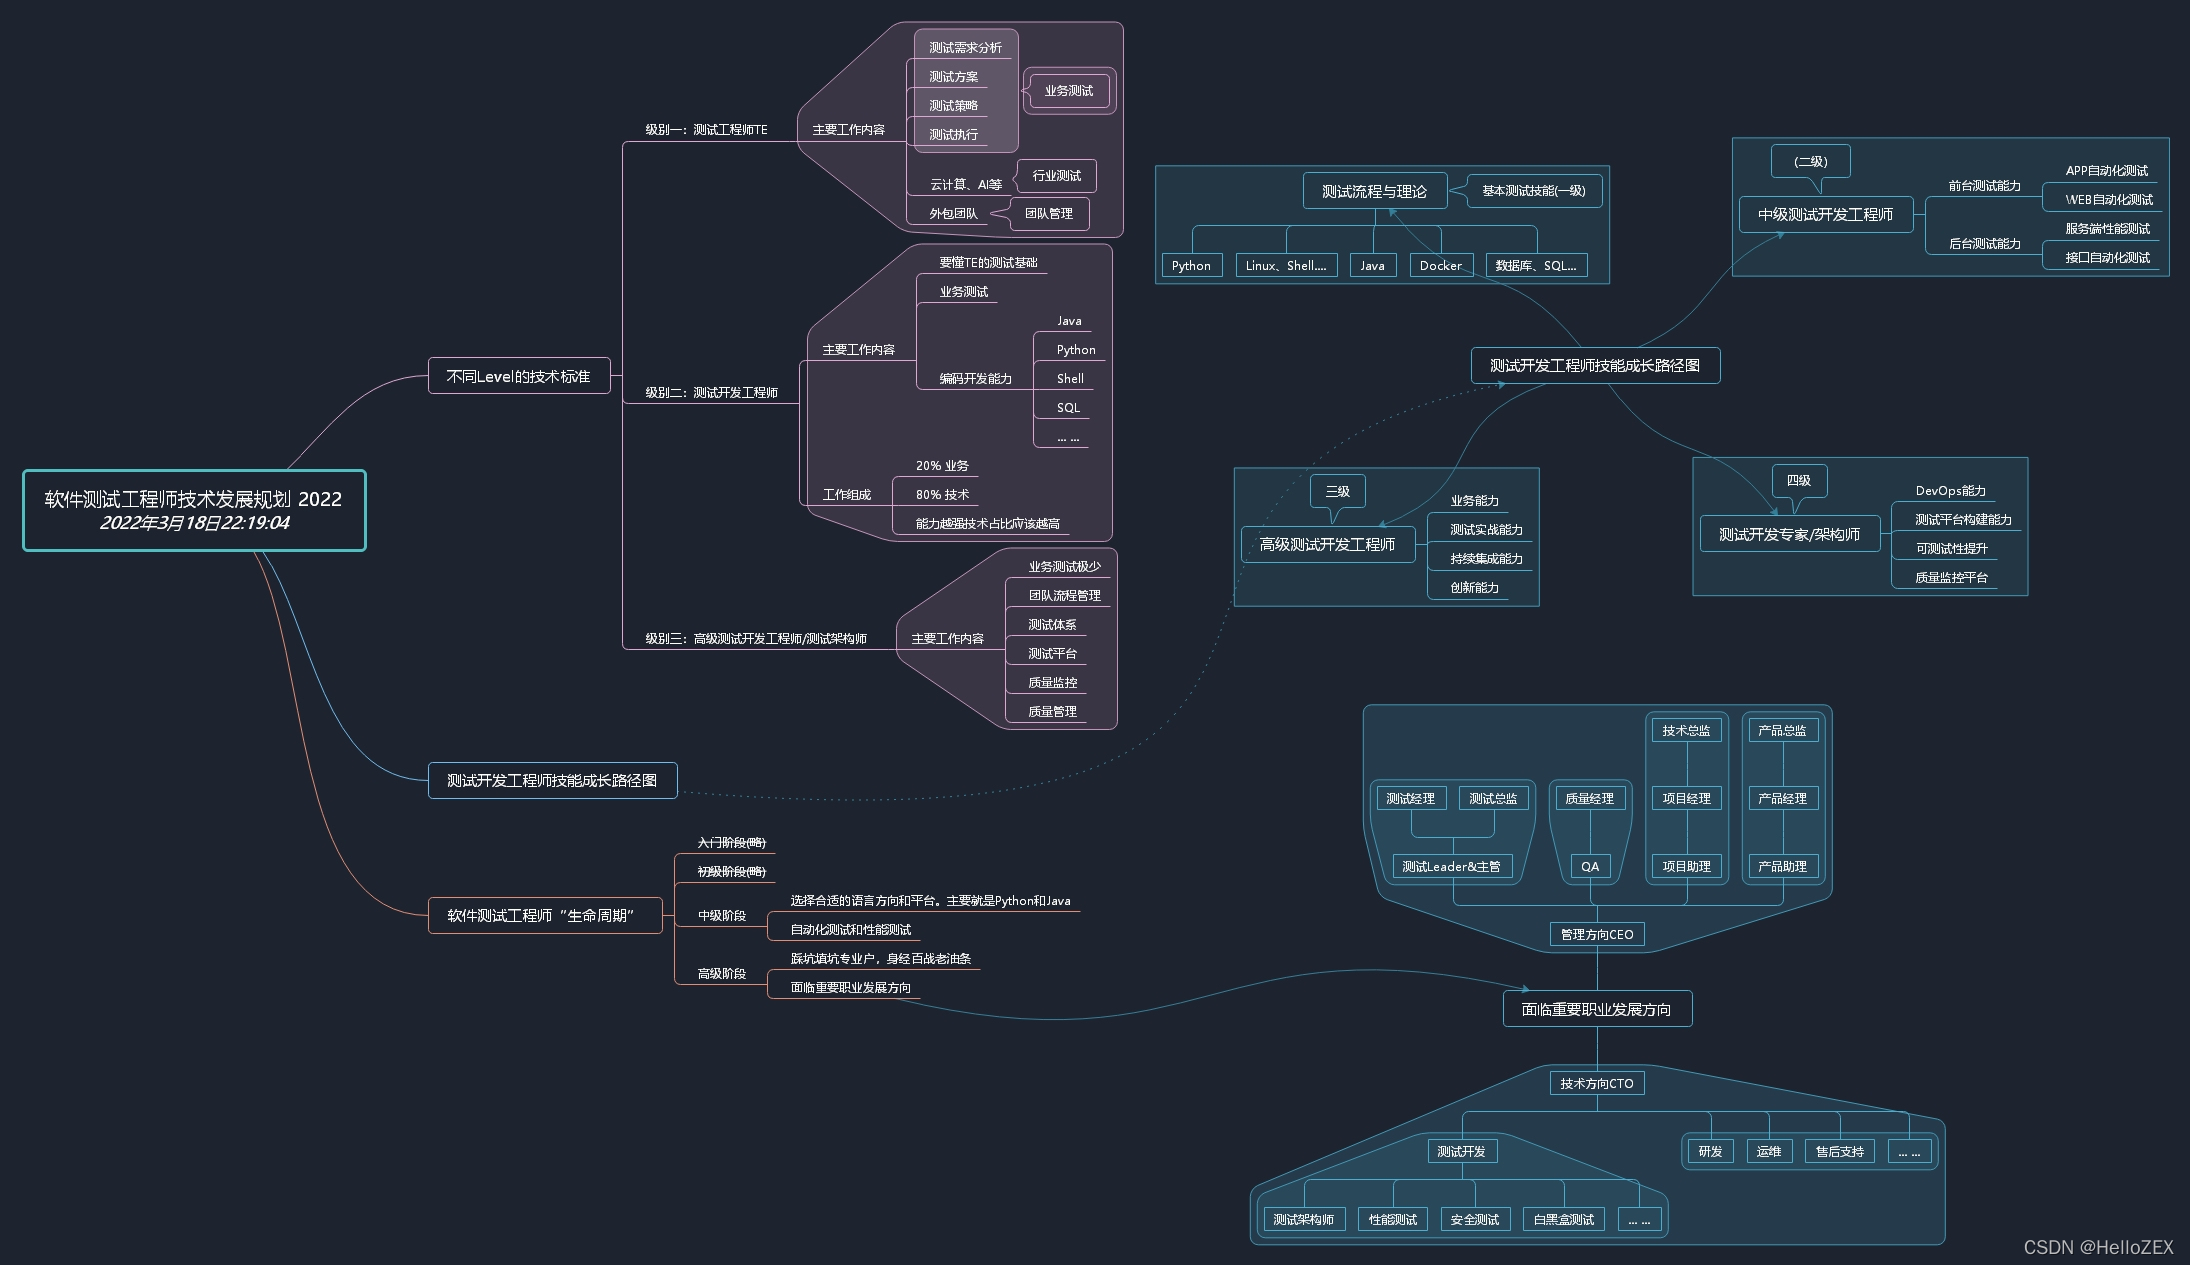Select the 技术方向CTO box
This screenshot has width=2190, height=1265.
(1596, 1083)
